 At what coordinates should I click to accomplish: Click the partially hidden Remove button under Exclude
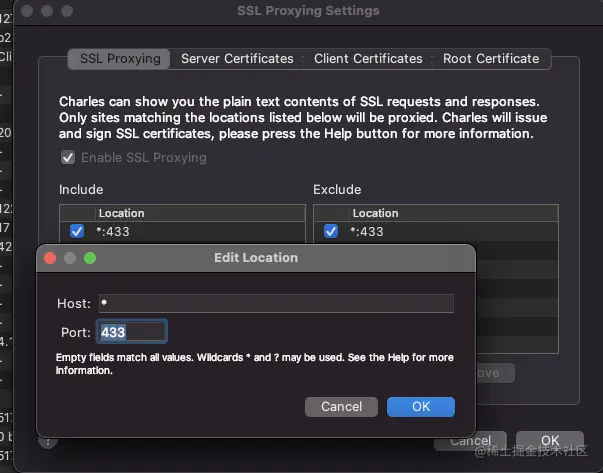click(x=495, y=373)
